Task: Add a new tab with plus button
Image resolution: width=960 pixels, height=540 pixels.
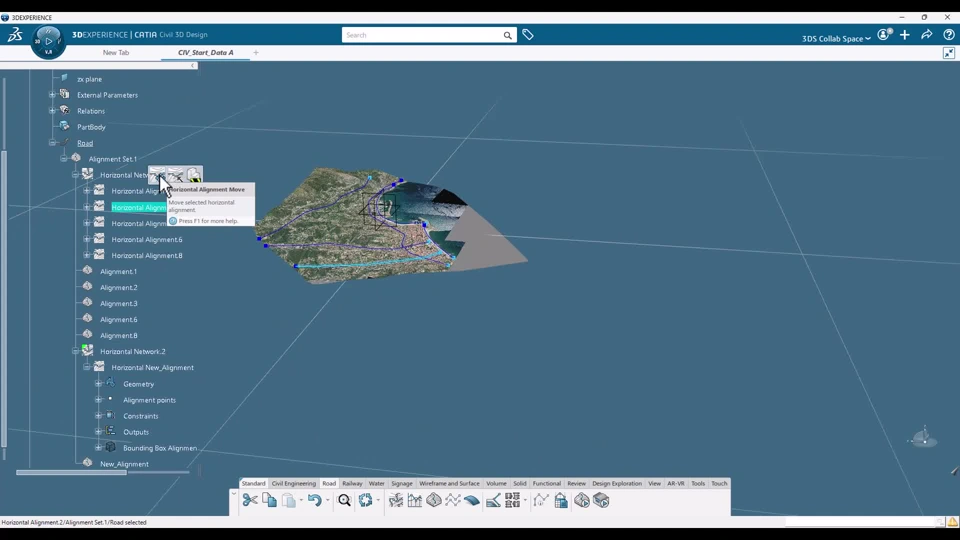Action: (256, 53)
